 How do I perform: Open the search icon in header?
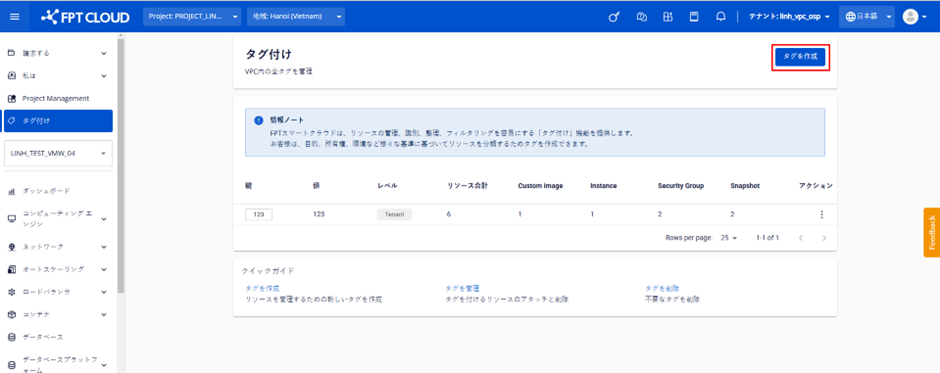click(613, 17)
